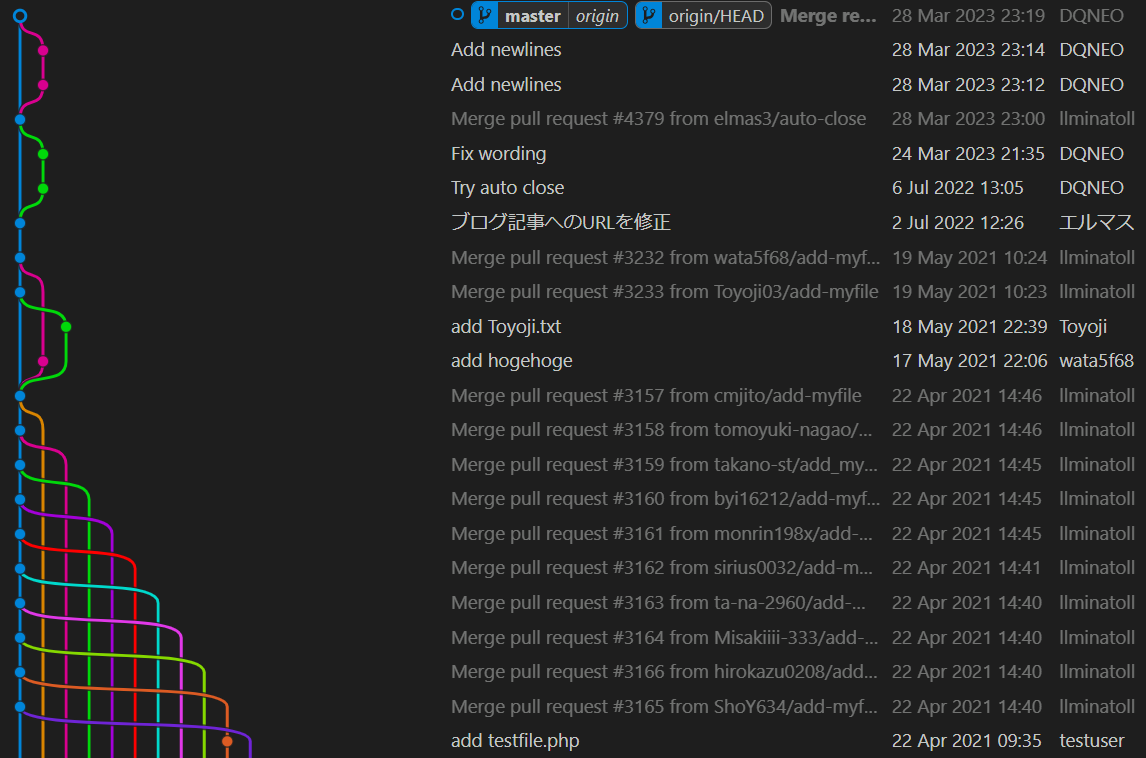The image size is (1146, 758).
Task: Click the date 22 Apr 2021 09:35
Action: [966, 740]
